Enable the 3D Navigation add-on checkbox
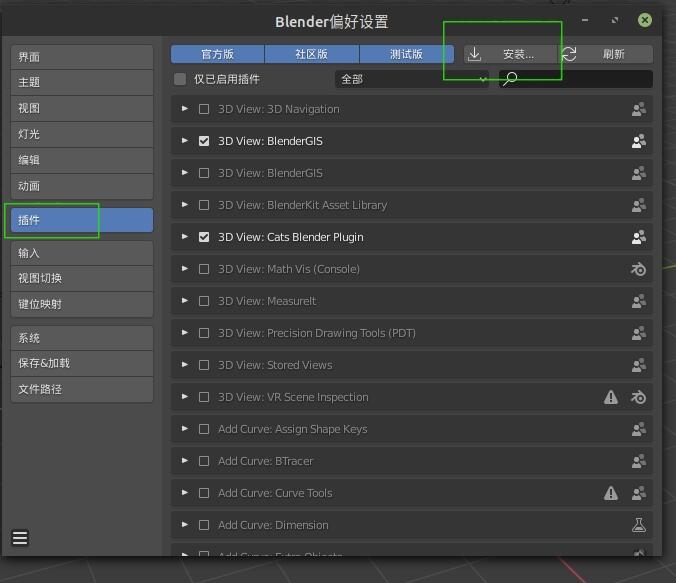Viewport: 676px width, 583px height. (x=204, y=109)
